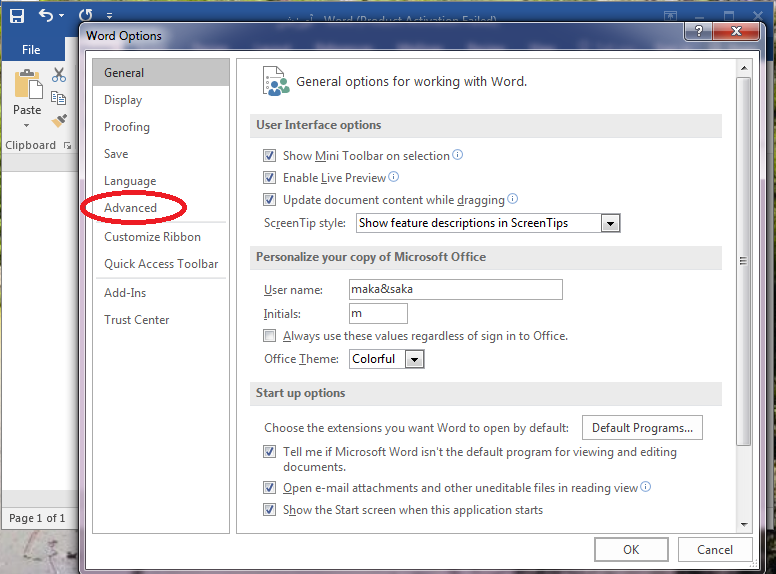Click the options scrollbar up arrow

pos(744,68)
